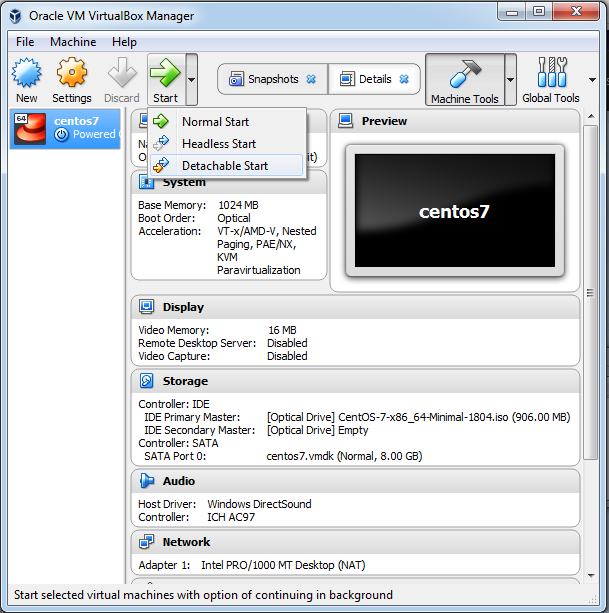This screenshot has height=613, width=609.
Task: Click the Detachable Start menu icon
Action: coord(161,165)
